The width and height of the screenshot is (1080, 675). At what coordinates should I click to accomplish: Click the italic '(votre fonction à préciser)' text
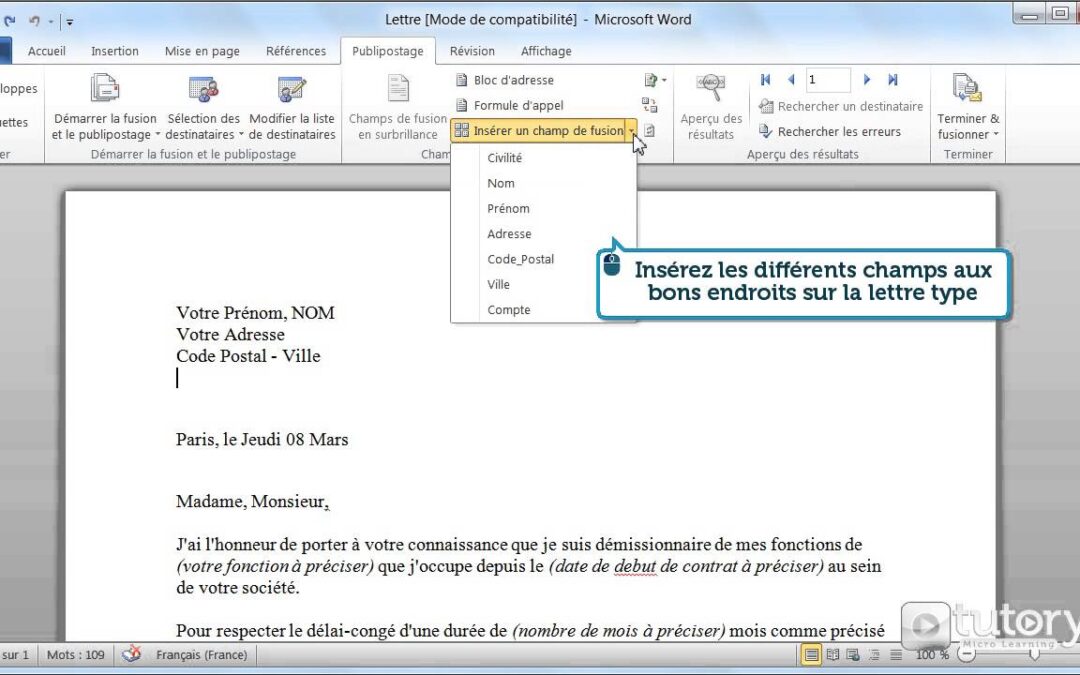click(x=276, y=566)
